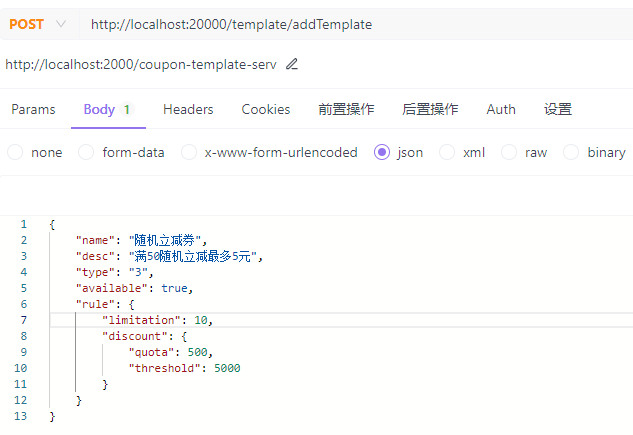Click the "满50随机立减最多5元" description value
The height and width of the screenshot is (435, 633).
tap(193, 256)
